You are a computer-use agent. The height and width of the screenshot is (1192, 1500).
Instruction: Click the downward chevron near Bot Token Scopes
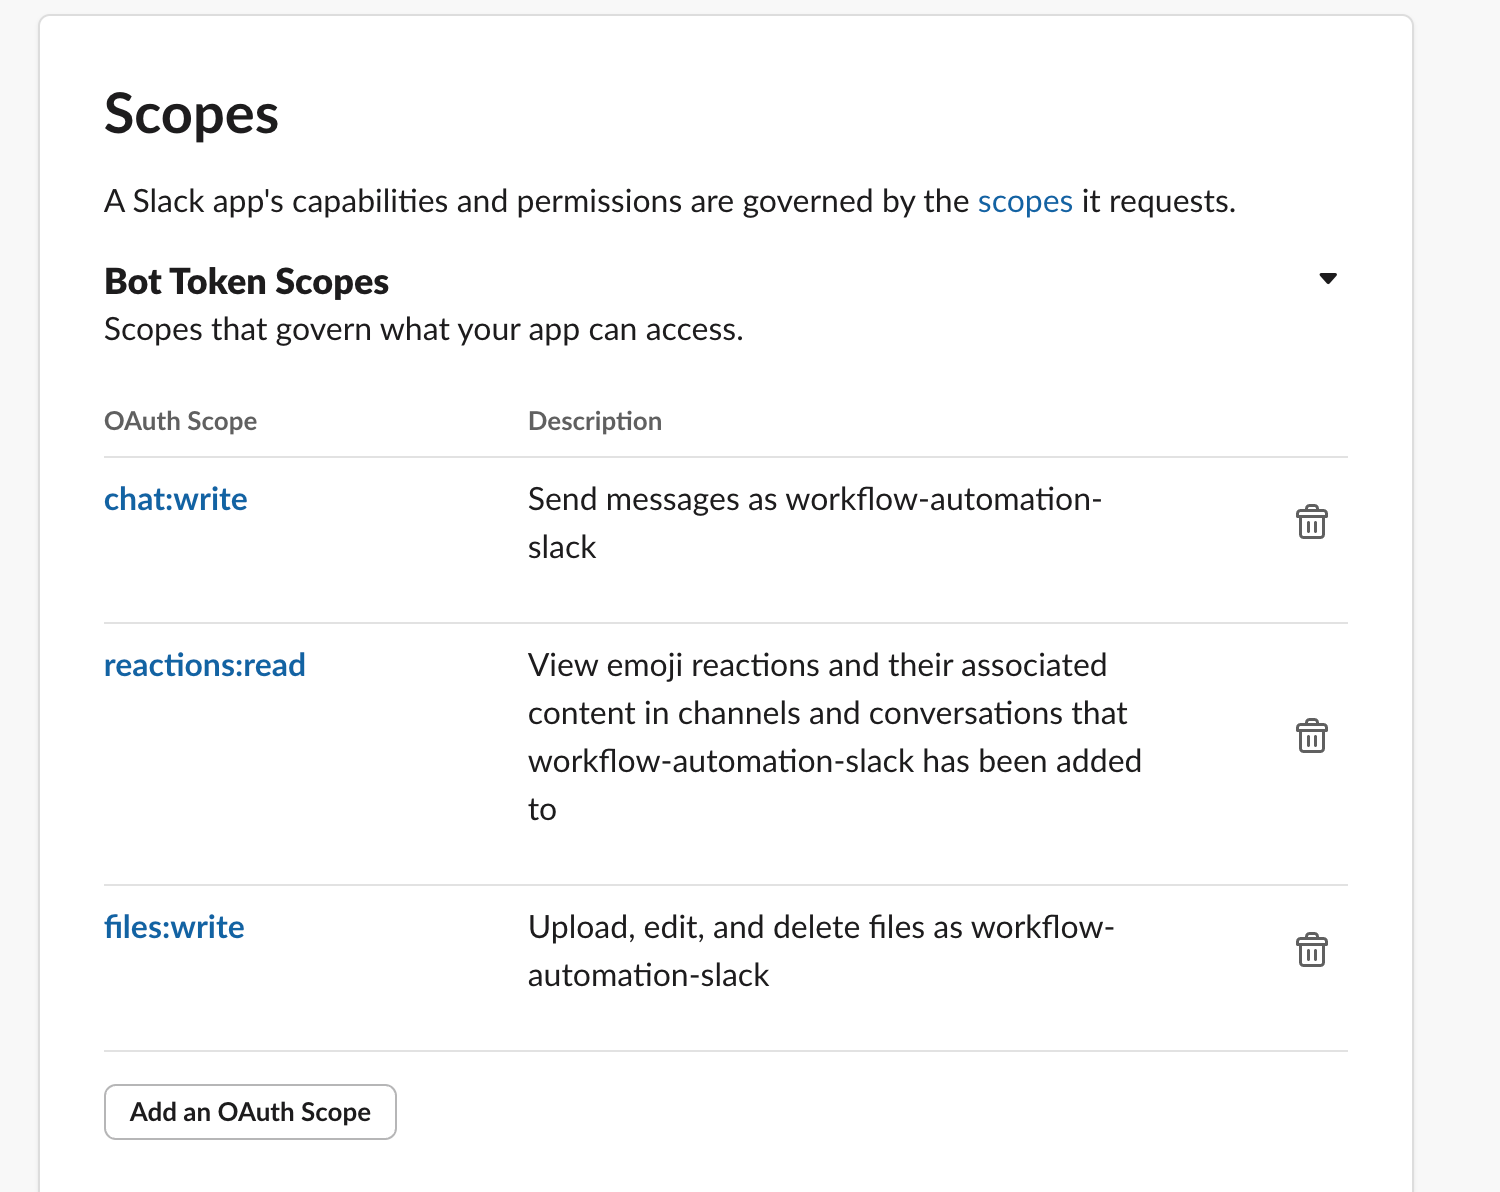(1328, 279)
